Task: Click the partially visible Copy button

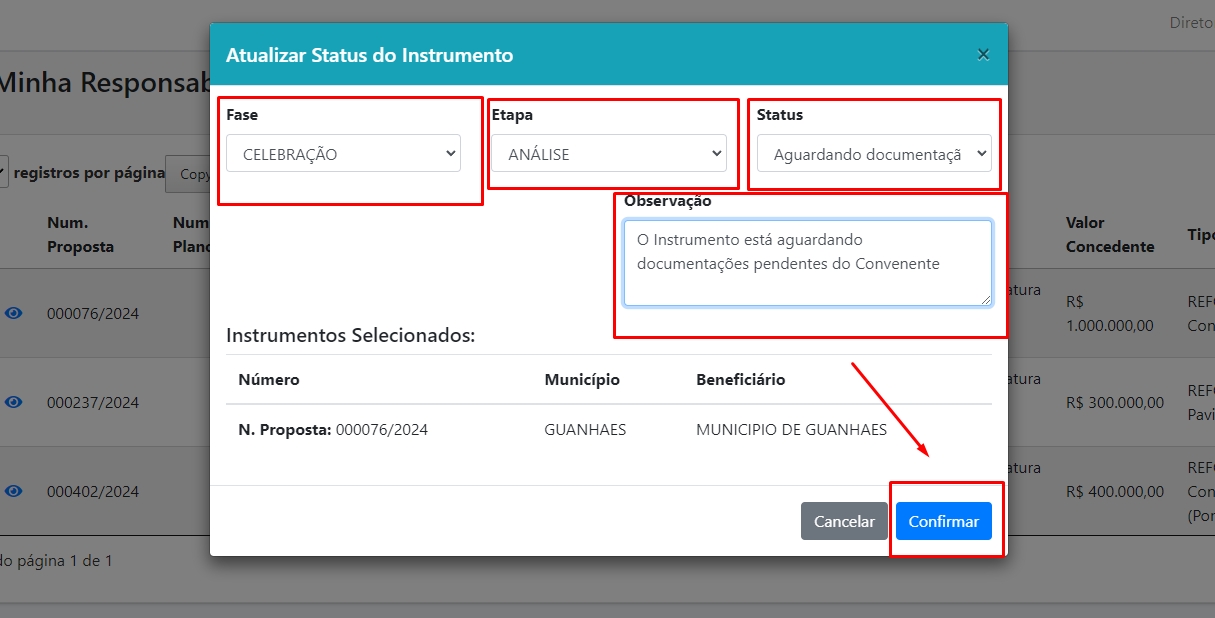Action: click(190, 174)
